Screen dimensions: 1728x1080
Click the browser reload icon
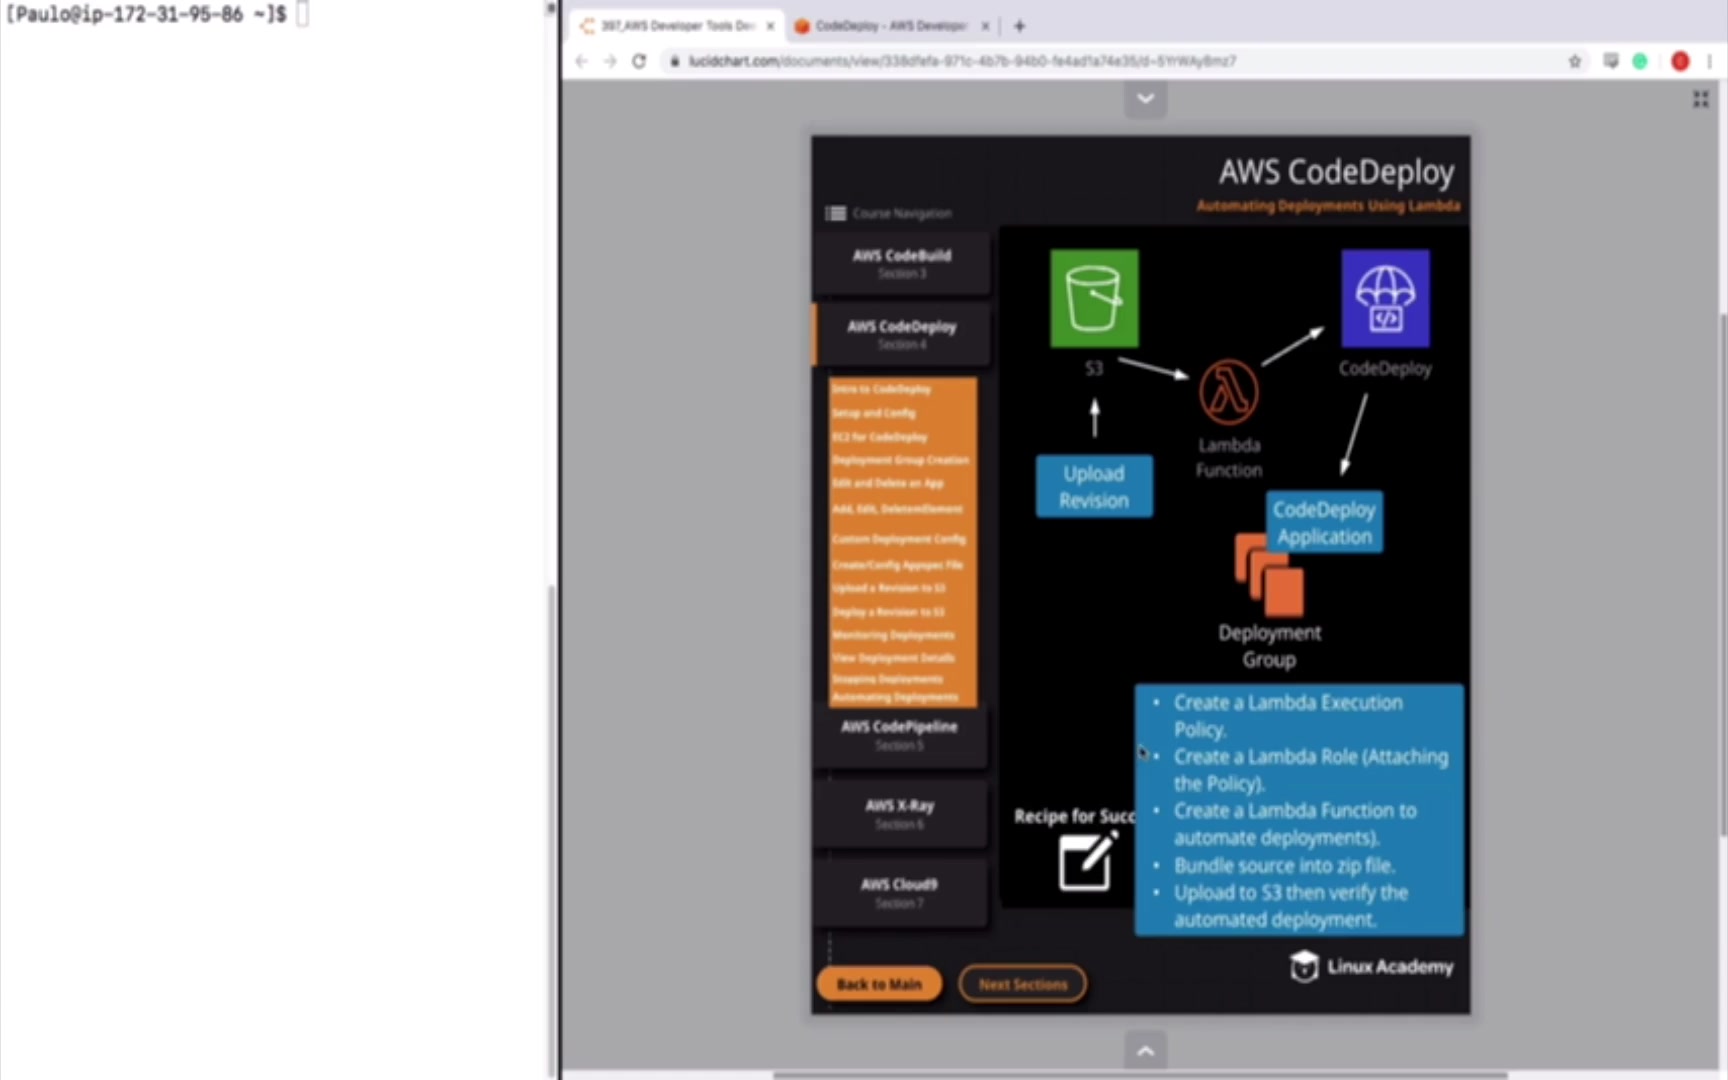[x=639, y=61]
